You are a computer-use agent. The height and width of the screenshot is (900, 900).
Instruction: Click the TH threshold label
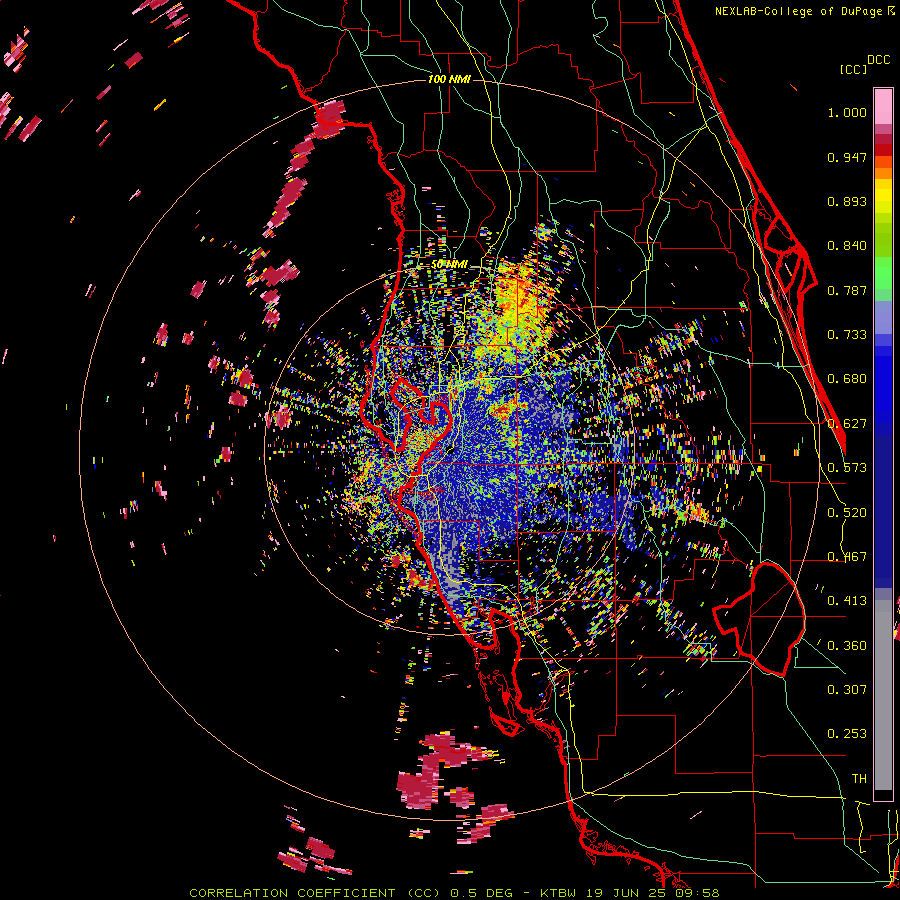click(859, 779)
